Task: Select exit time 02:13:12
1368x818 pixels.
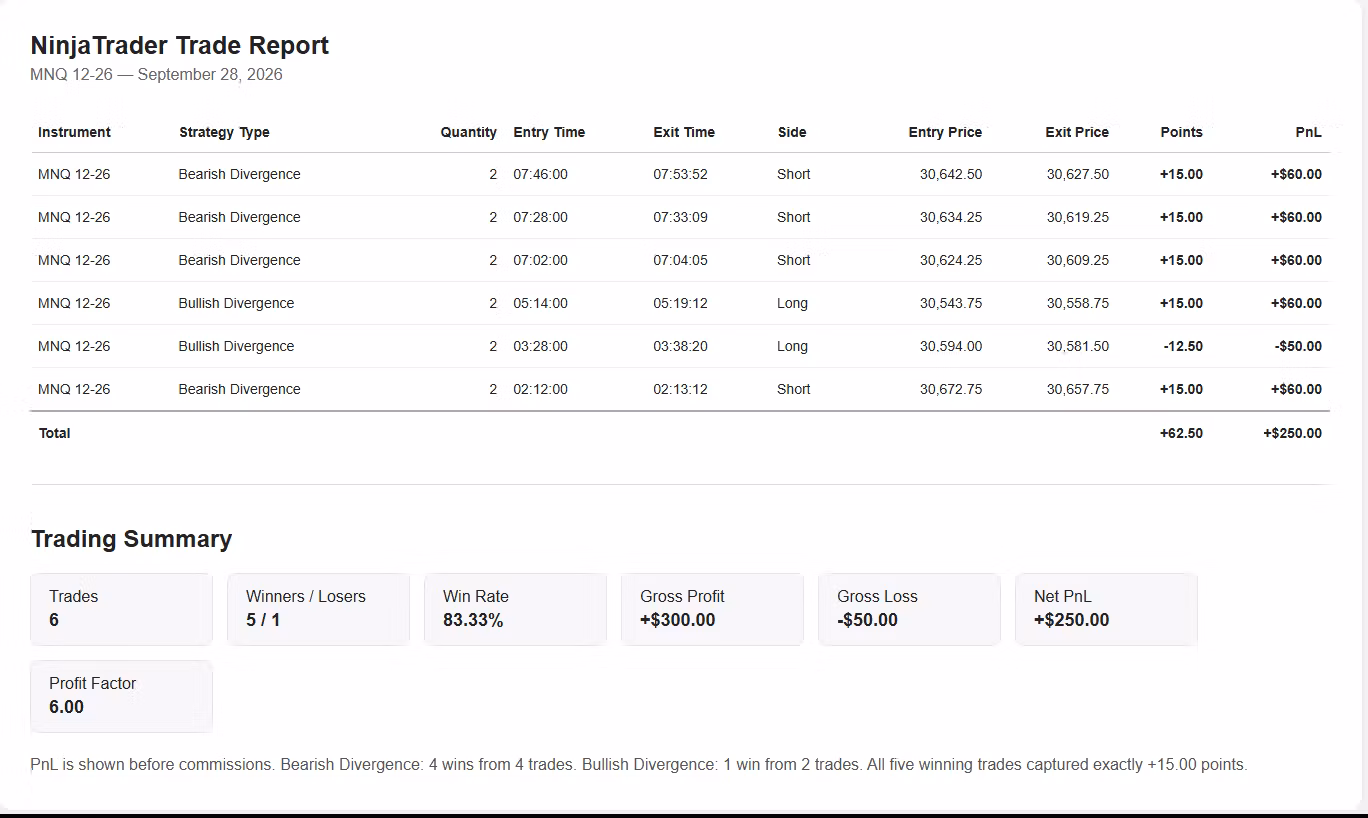Action: (680, 389)
